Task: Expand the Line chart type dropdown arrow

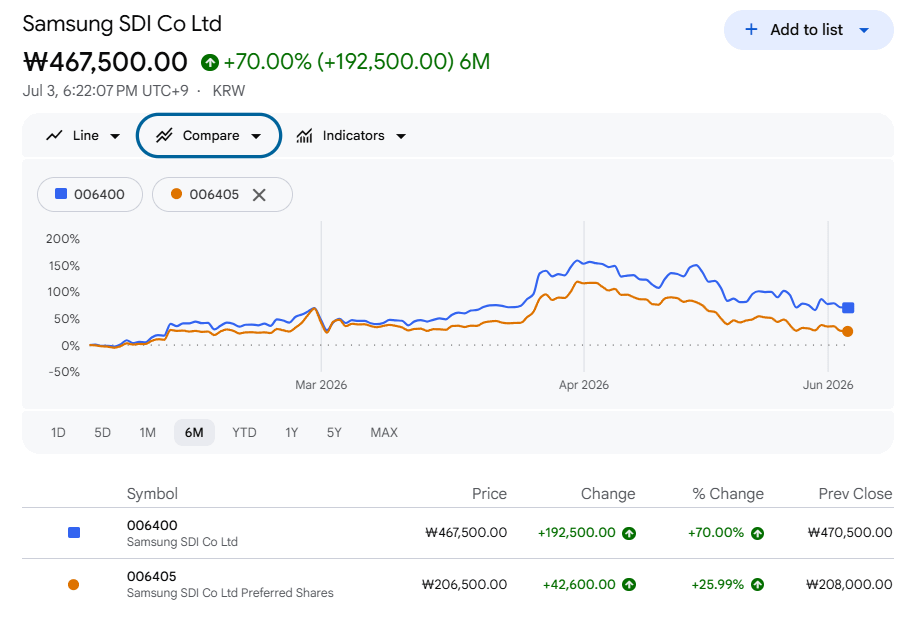Action: 115,136
